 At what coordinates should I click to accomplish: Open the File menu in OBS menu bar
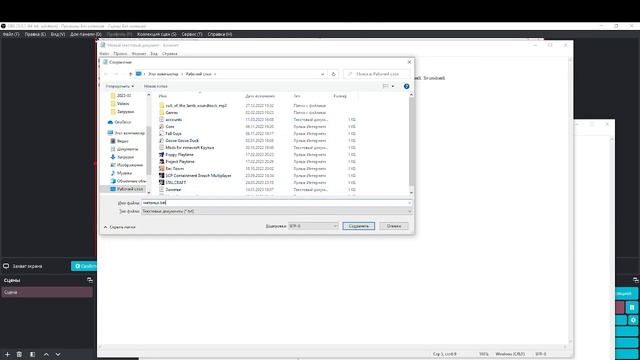pyautogui.click(x=11, y=34)
